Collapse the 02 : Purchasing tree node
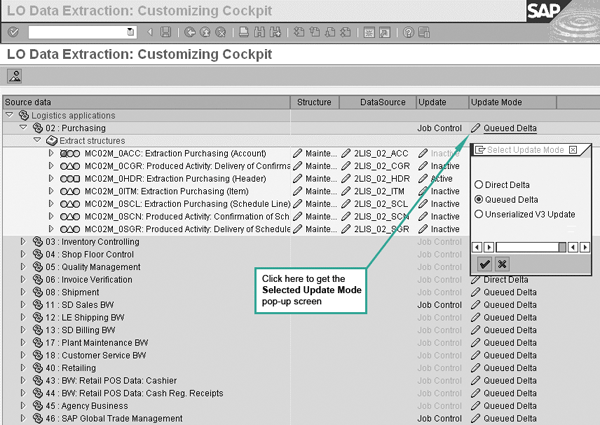The height and width of the screenshot is (425, 600). 23,128
